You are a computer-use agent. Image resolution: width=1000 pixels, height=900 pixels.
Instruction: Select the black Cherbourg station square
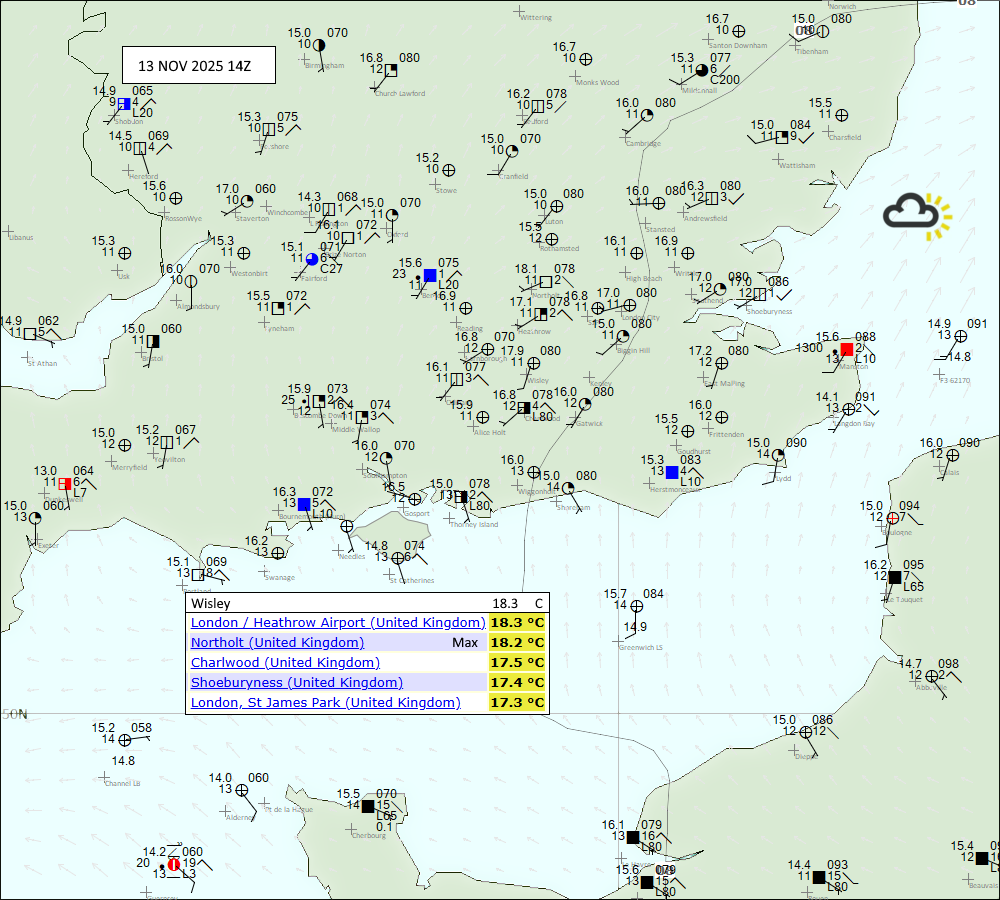368,806
